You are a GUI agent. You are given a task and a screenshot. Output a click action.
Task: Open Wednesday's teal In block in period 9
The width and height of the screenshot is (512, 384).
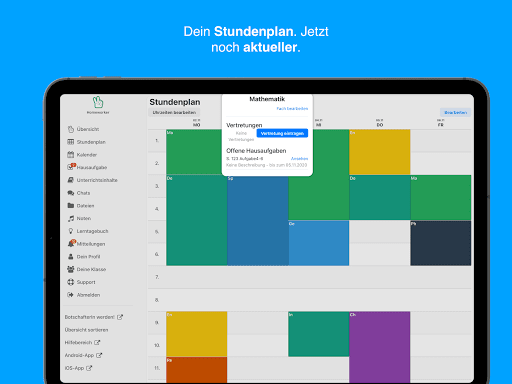tap(319, 334)
